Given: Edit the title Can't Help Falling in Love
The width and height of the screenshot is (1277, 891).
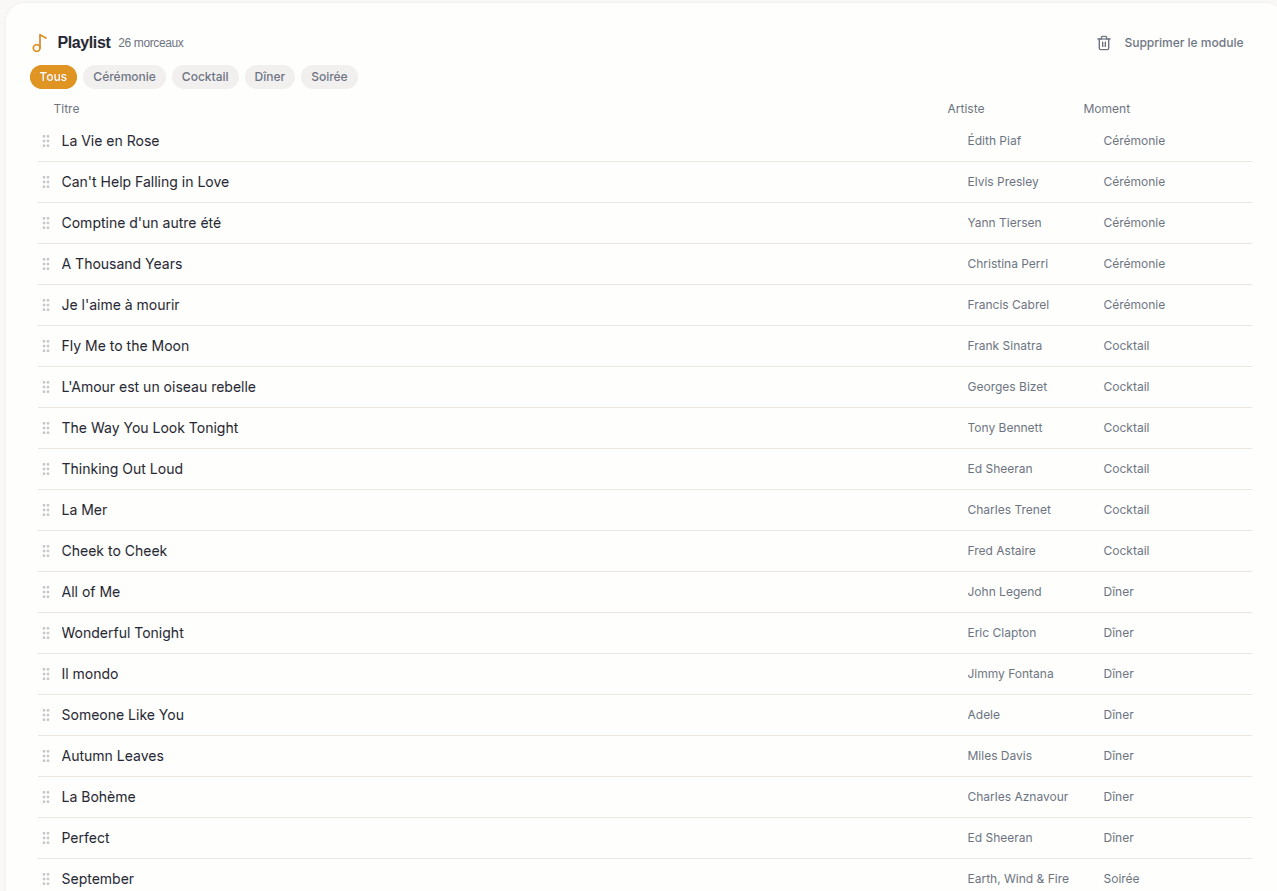Looking at the screenshot, I should pos(145,182).
